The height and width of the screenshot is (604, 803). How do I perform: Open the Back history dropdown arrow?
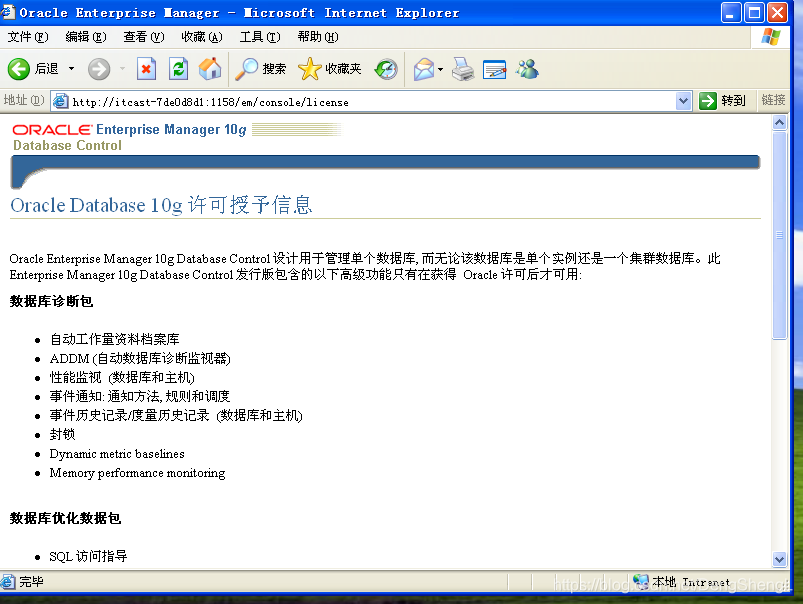[72, 69]
